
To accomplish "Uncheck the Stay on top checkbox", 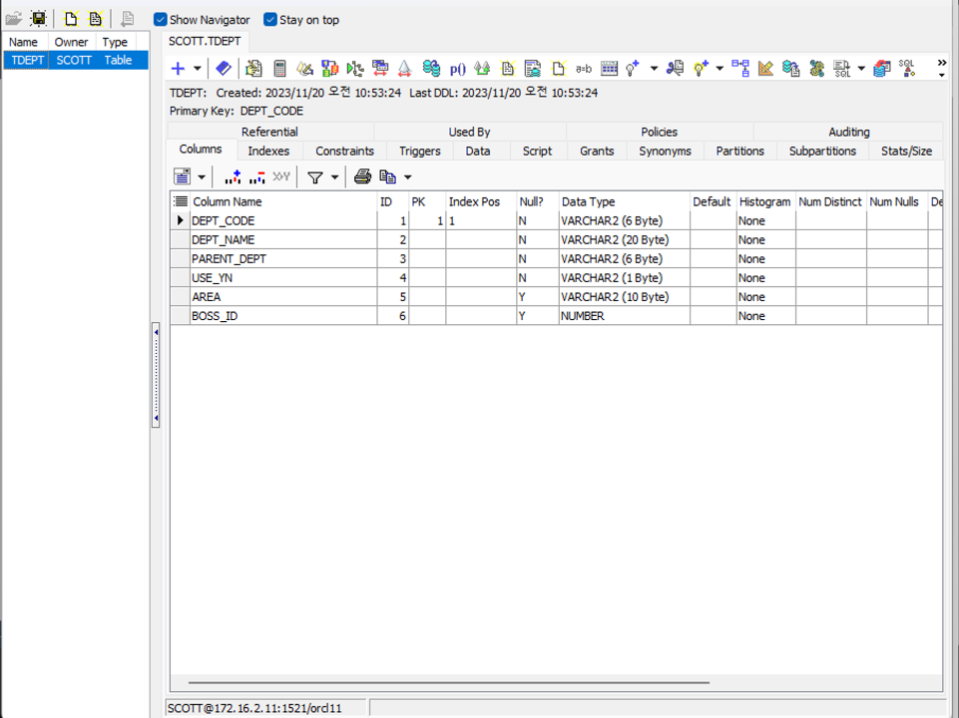I will coord(270,20).
